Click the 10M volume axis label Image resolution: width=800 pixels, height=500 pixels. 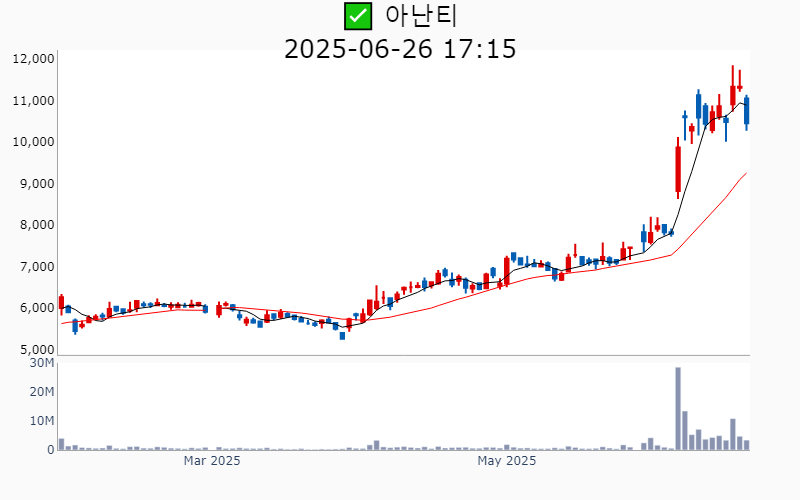[x=42, y=421]
